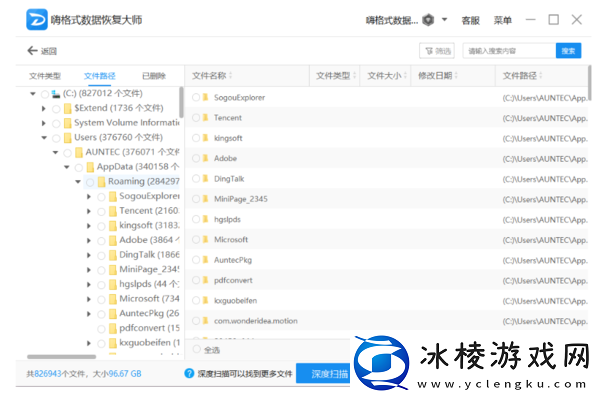
Task: Expand the Tencent tree node arrow
Action: click(89, 211)
